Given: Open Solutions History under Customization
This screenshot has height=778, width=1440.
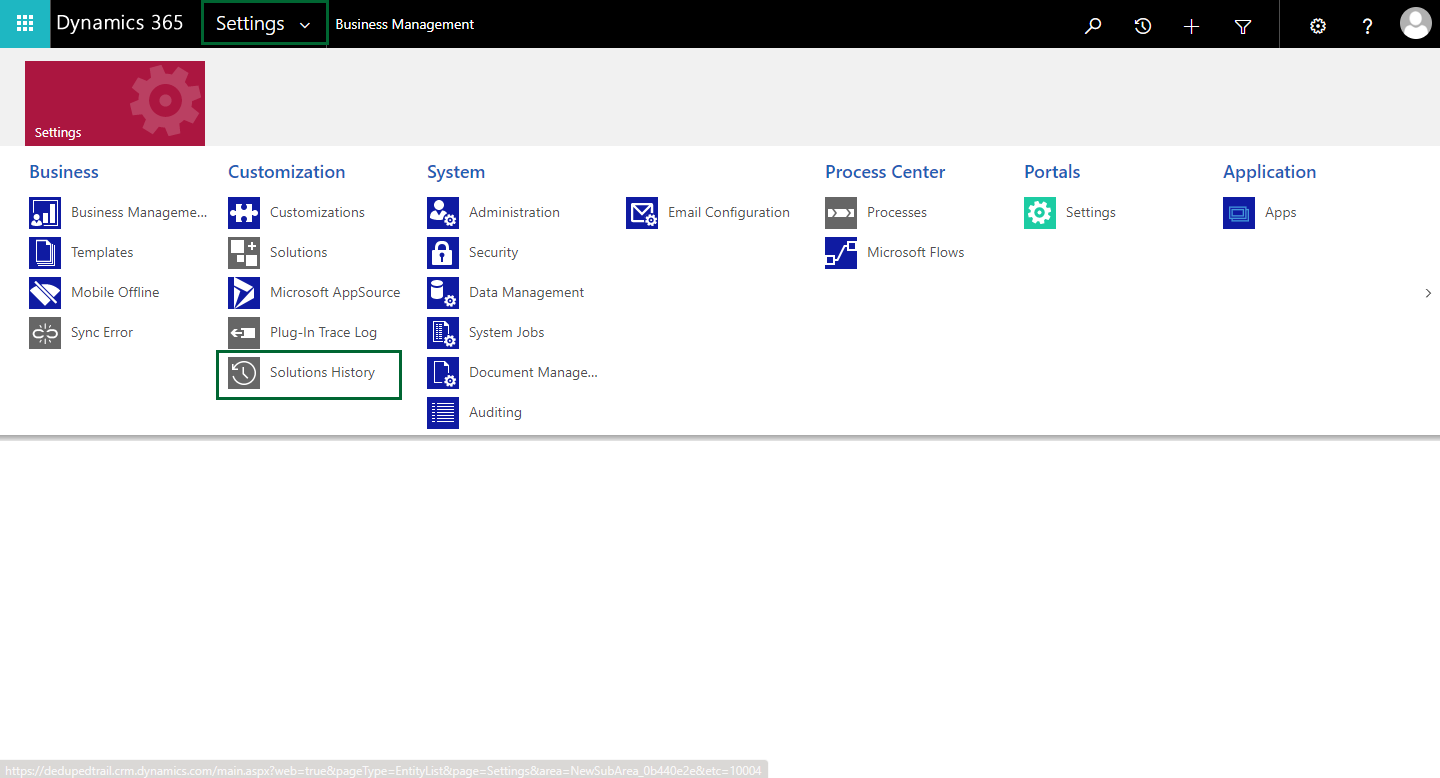Looking at the screenshot, I should click(x=321, y=372).
